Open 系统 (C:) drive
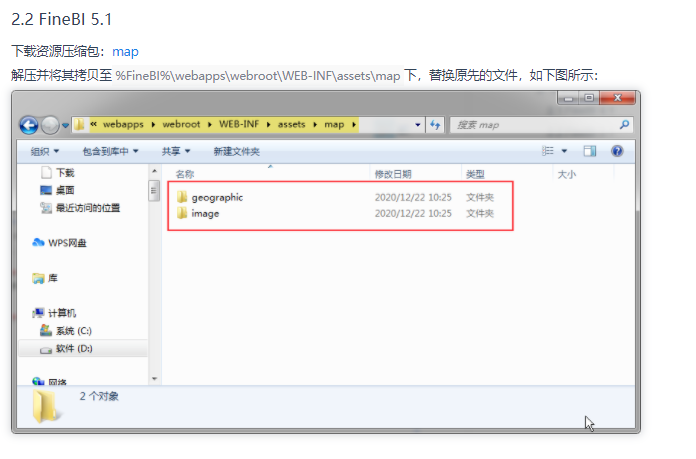The height and width of the screenshot is (459, 696). pyautogui.click(x=74, y=331)
